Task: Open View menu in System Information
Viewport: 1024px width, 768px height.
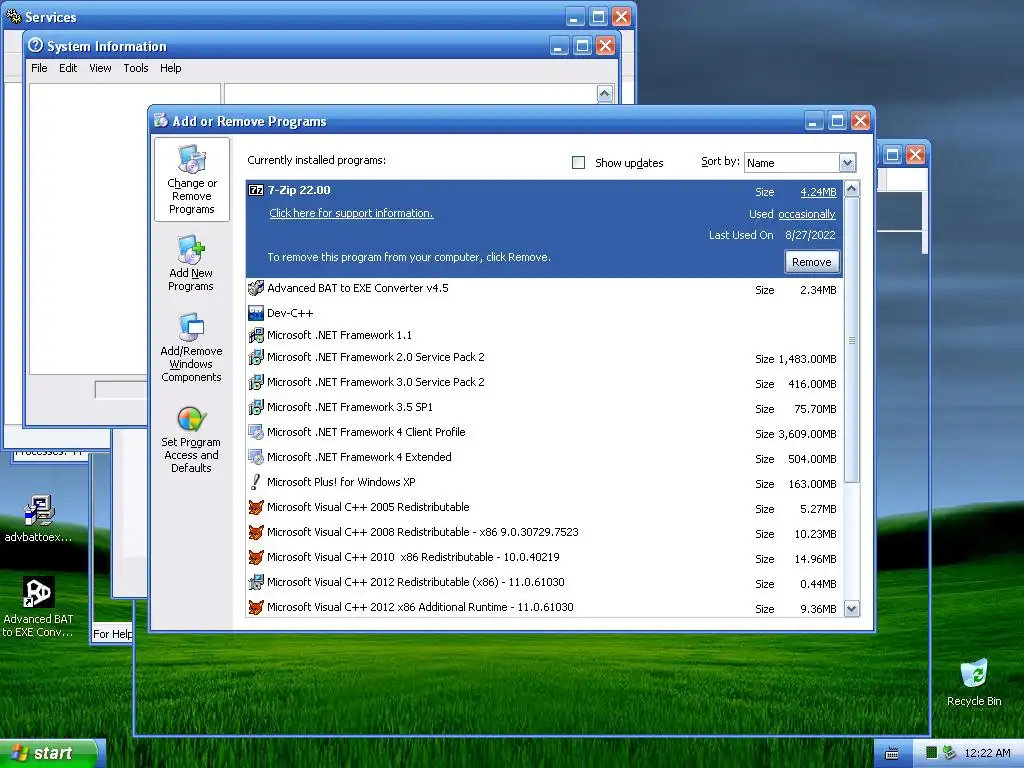Action: click(100, 68)
